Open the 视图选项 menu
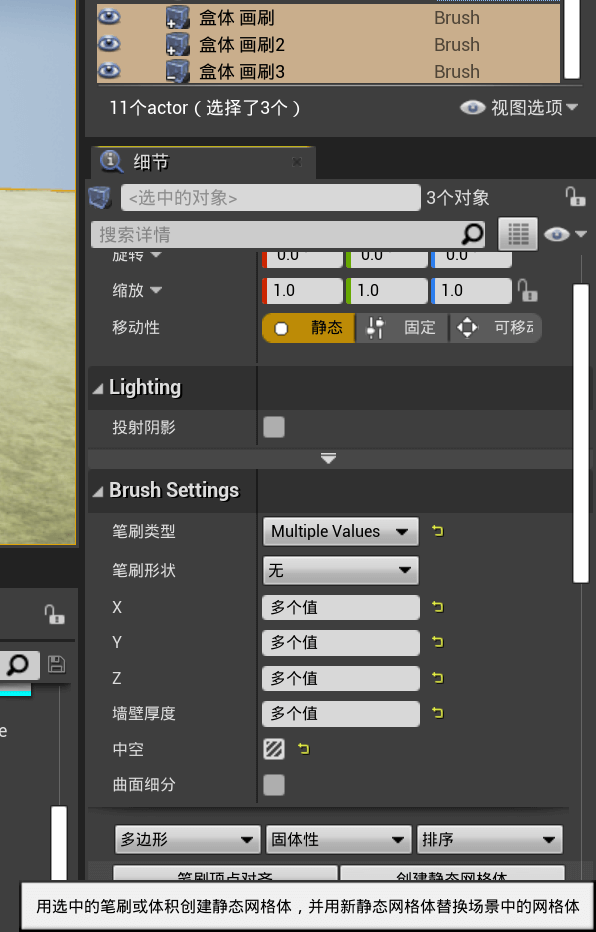596x932 pixels. tap(519, 108)
